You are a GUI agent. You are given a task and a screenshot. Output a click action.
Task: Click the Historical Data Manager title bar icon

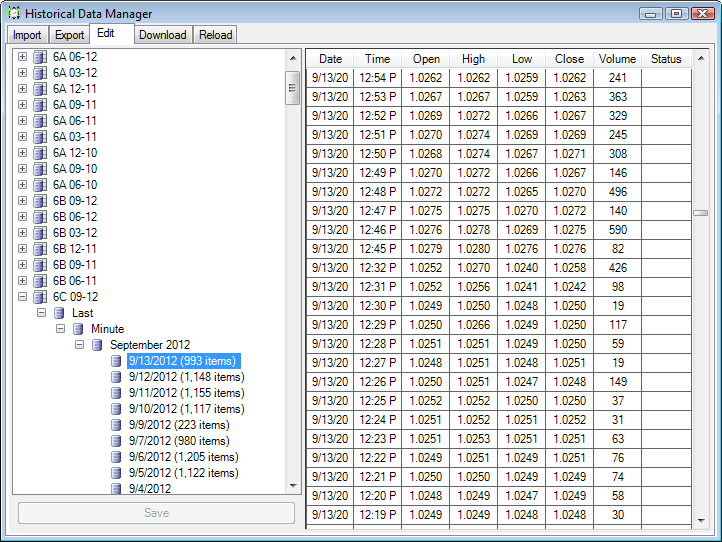(x=14, y=13)
